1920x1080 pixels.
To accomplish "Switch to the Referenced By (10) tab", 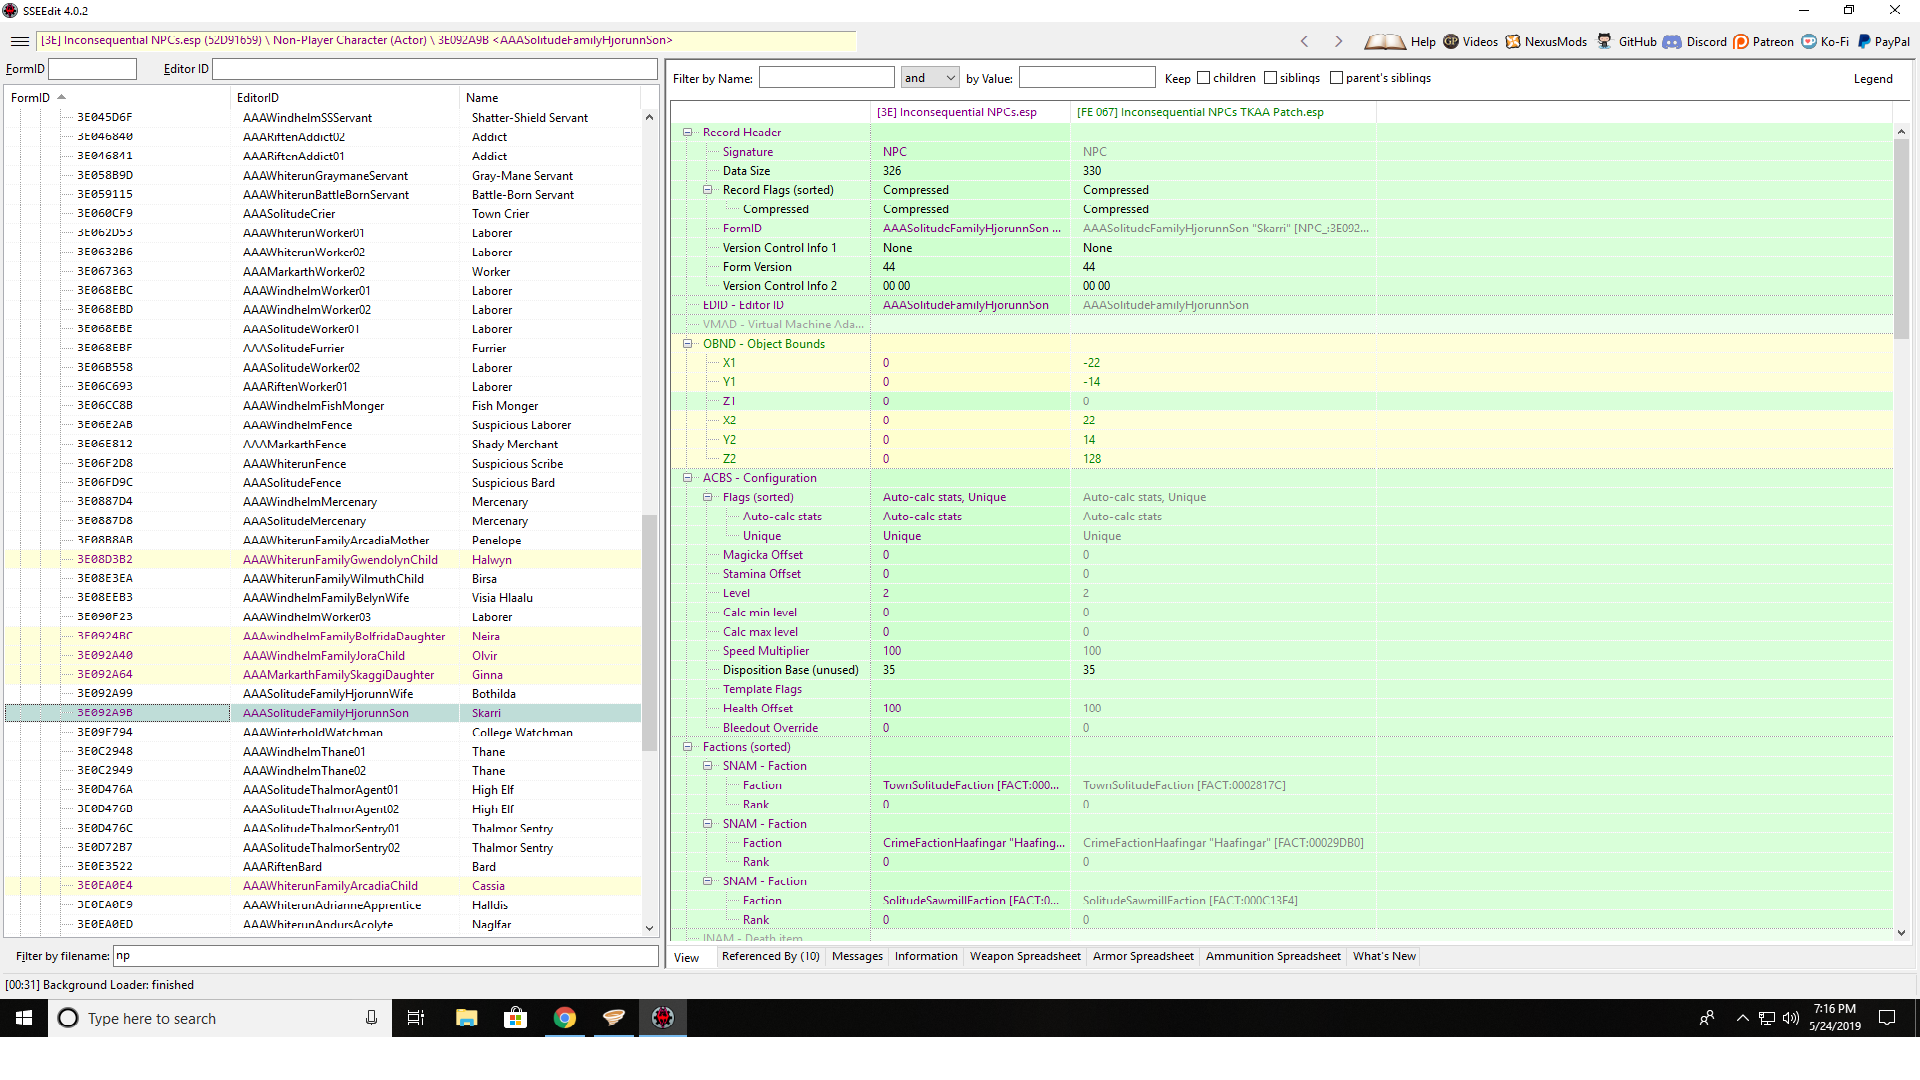I will pos(770,957).
